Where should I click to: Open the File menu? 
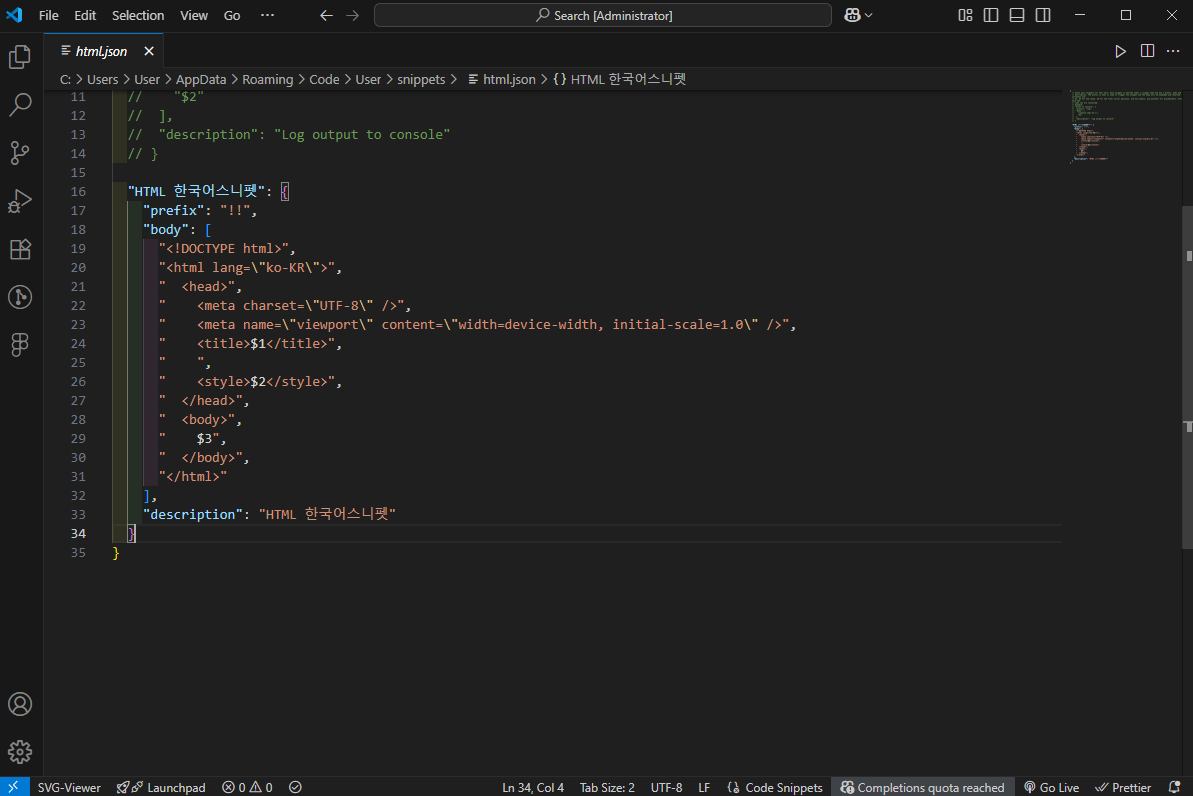click(x=49, y=15)
